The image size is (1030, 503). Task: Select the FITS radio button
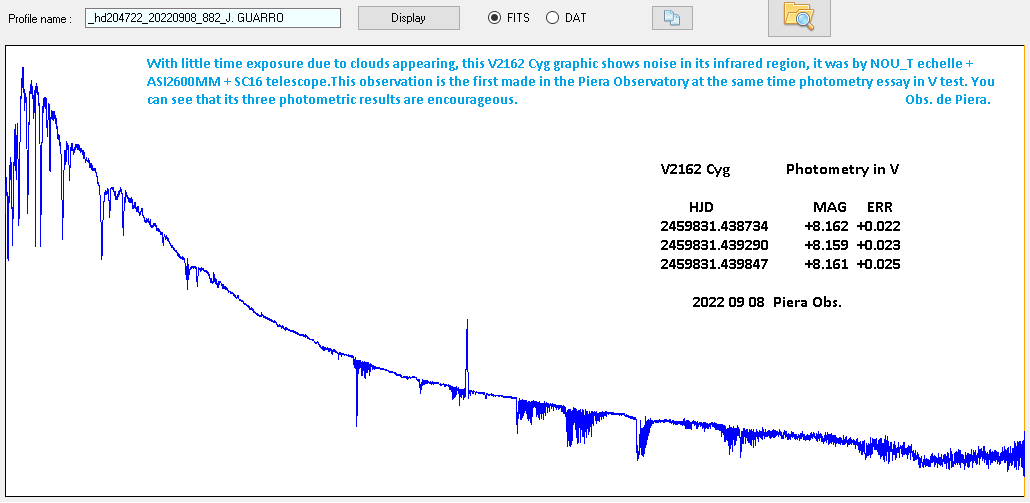[494, 18]
